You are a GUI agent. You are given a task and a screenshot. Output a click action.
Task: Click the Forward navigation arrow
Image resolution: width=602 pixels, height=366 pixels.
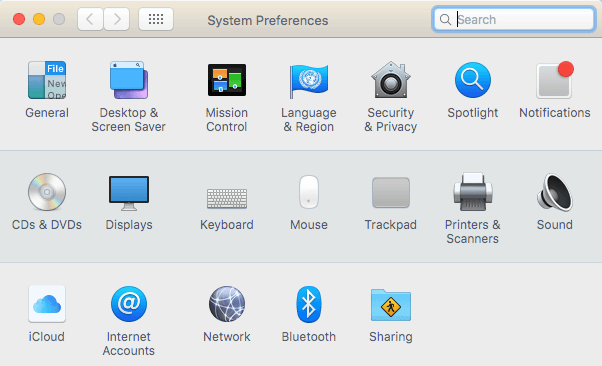pos(116,19)
